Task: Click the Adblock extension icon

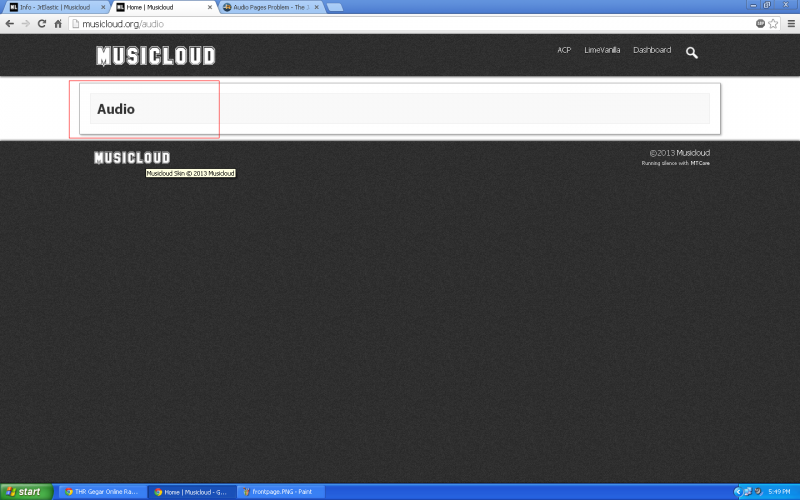Action: coord(760,23)
